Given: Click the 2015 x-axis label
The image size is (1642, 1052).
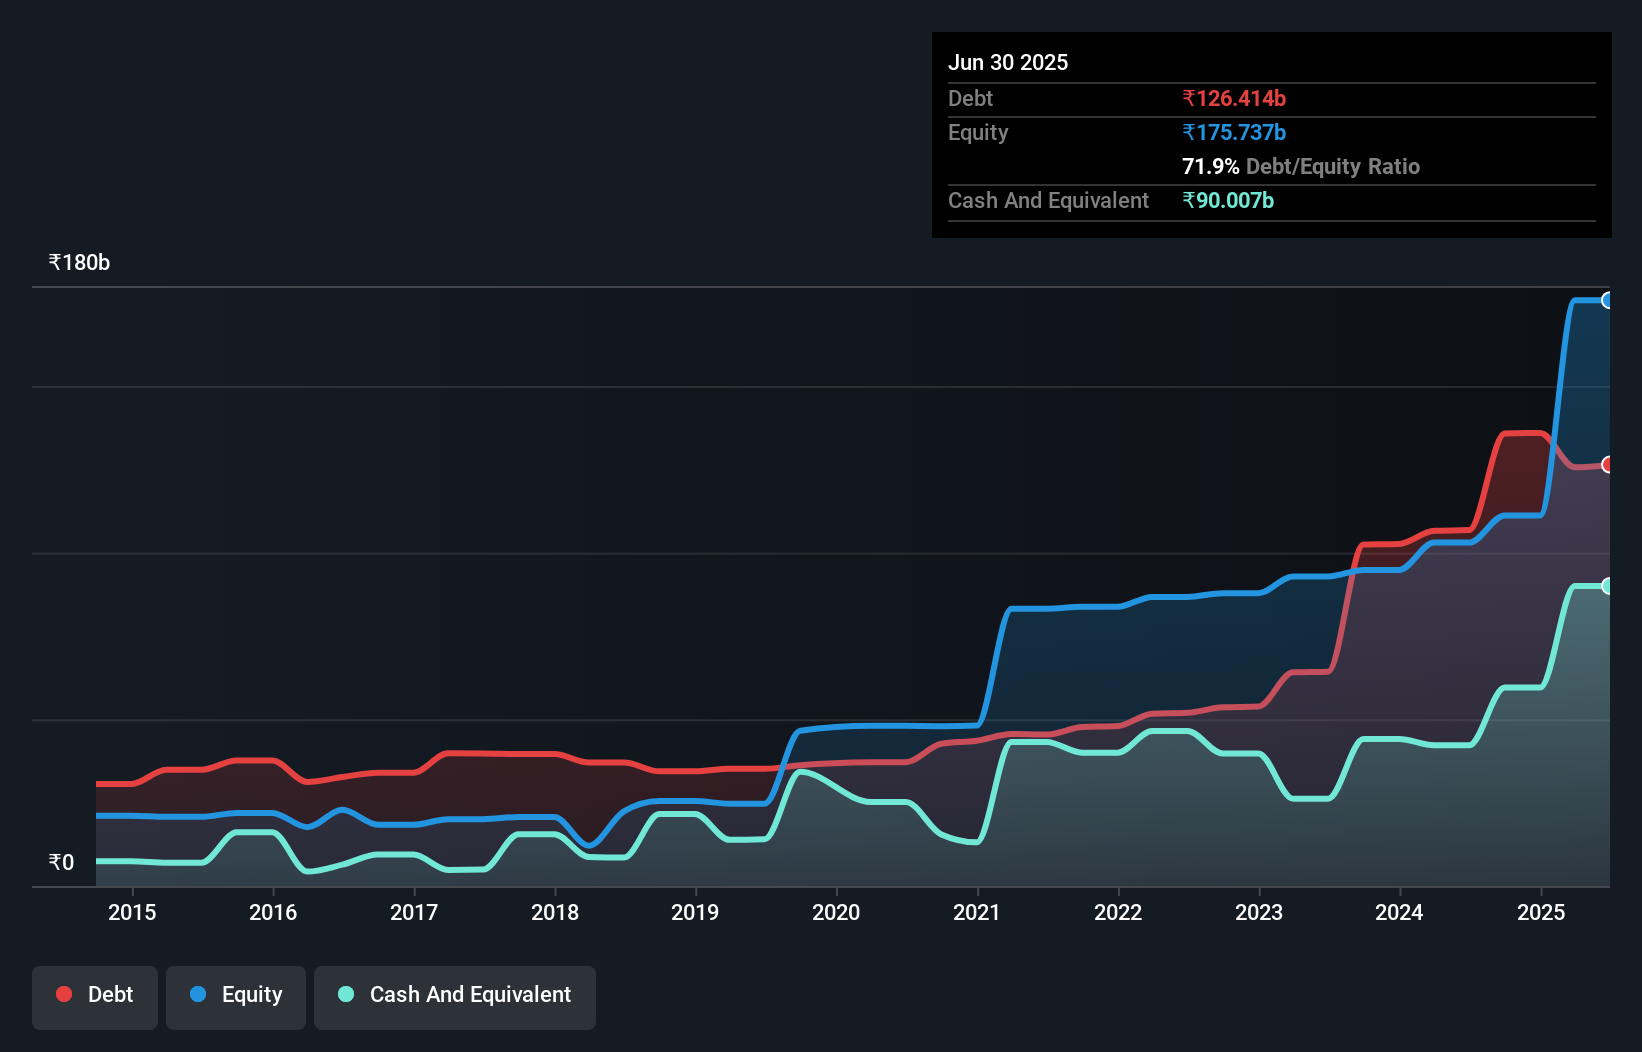Looking at the screenshot, I should tap(132, 912).
